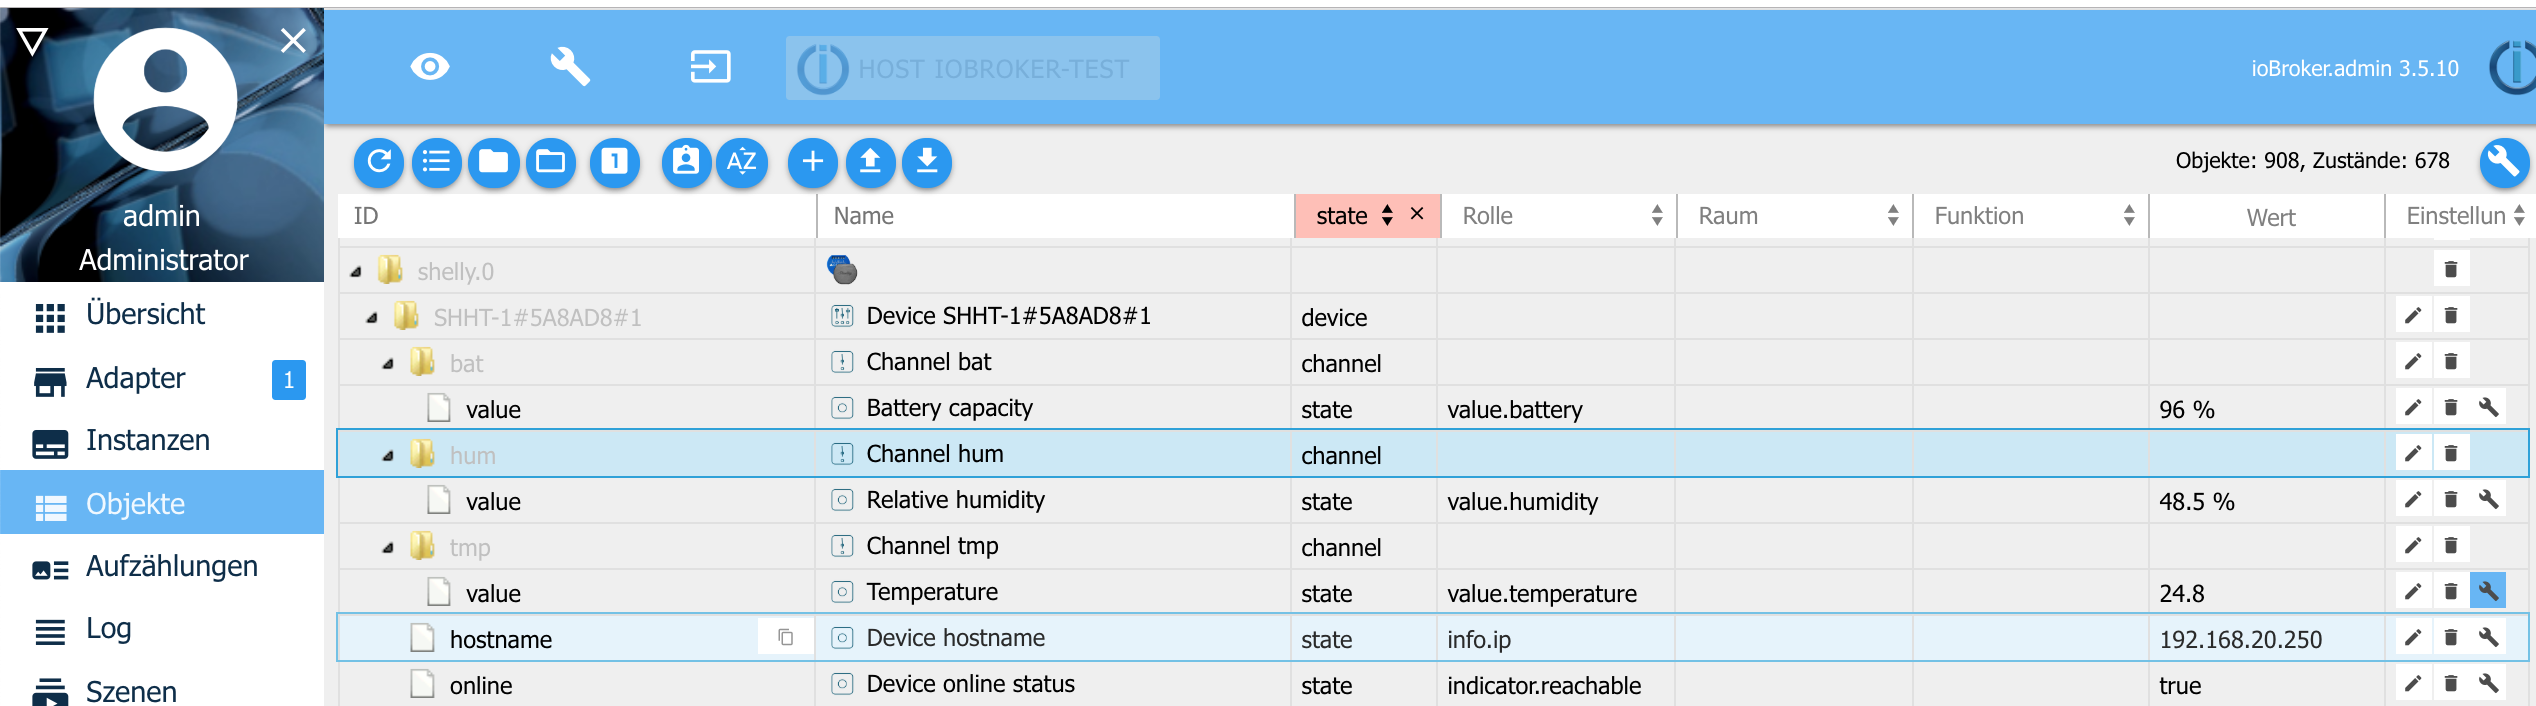Click the 192.168.20.250 hostname value
The height and width of the screenshot is (706, 2536).
[x=2241, y=640]
